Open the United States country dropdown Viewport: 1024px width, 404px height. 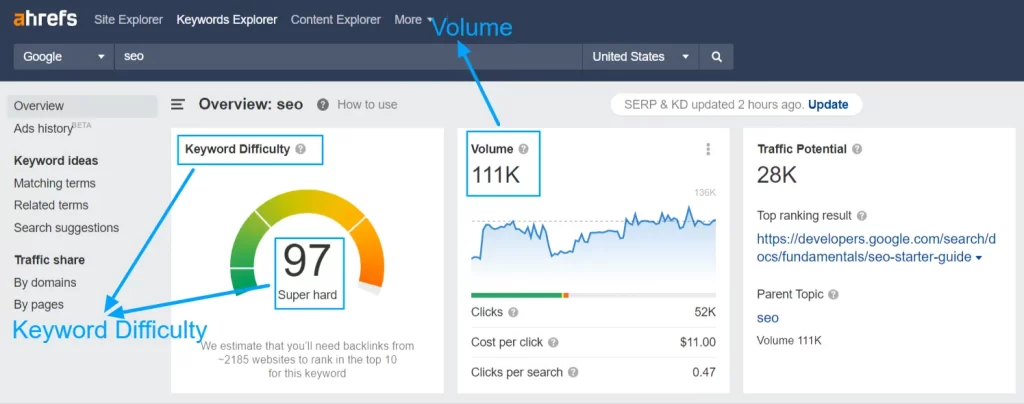click(x=640, y=57)
